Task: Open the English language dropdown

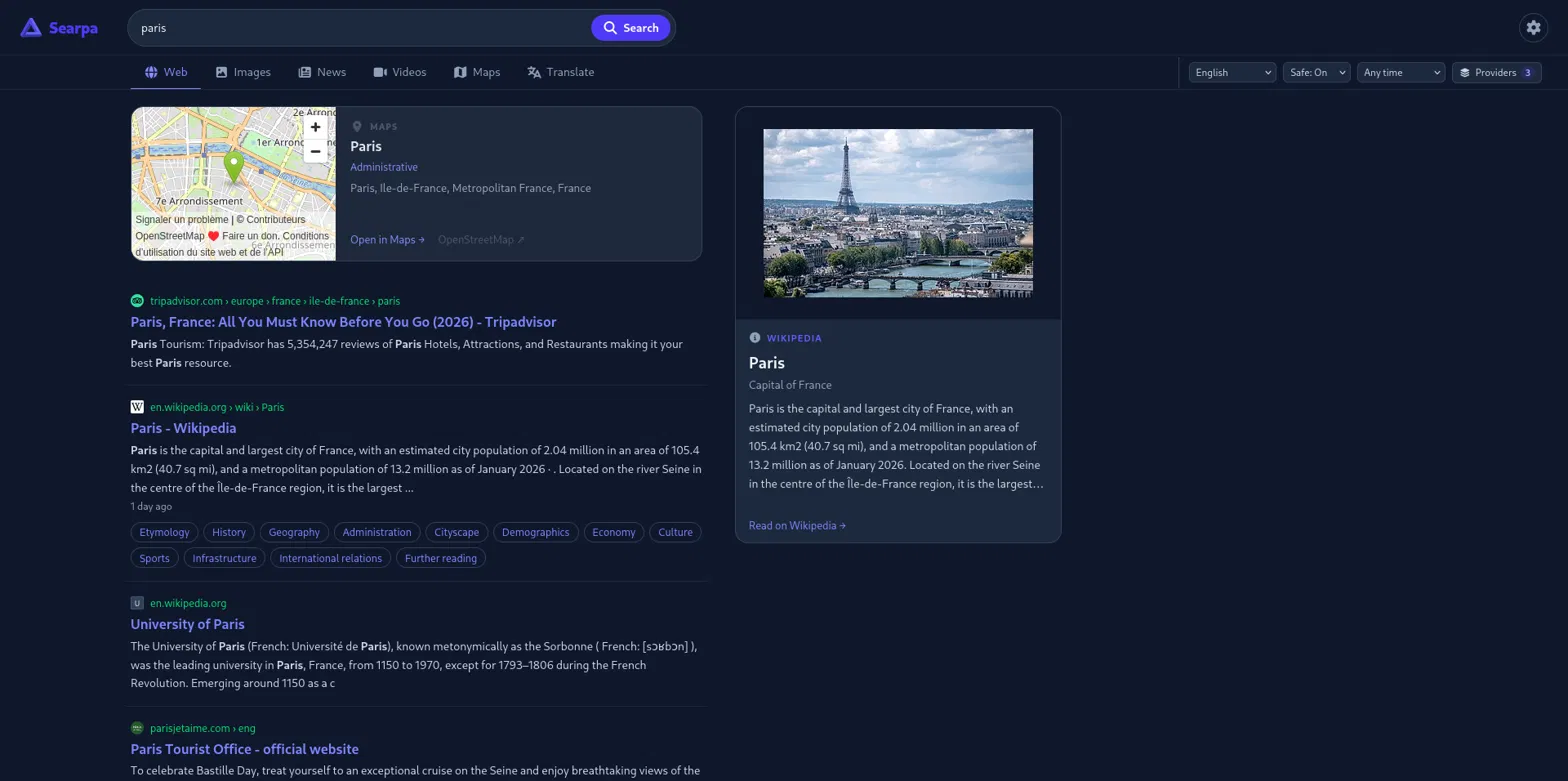Action: pos(1232,72)
